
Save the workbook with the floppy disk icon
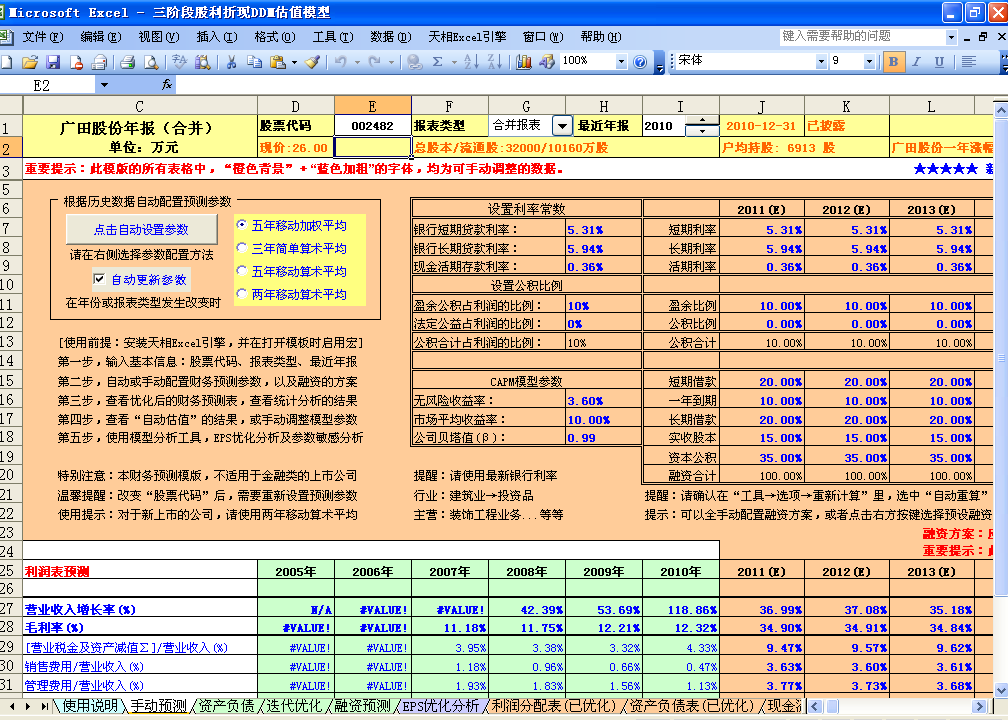coord(53,62)
